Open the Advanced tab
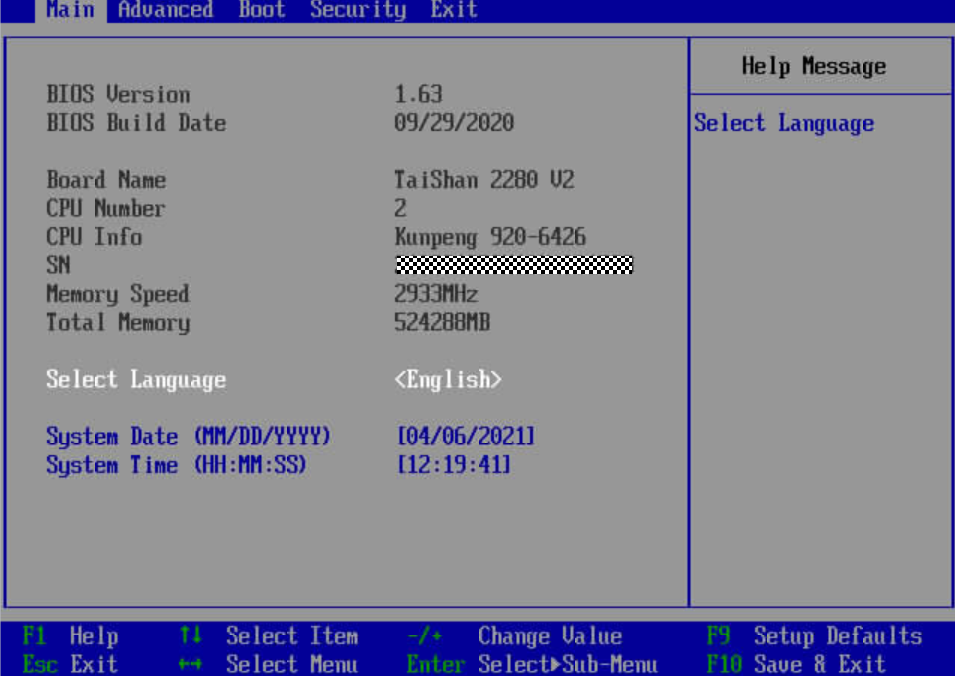The width and height of the screenshot is (955, 676). [x=166, y=10]
